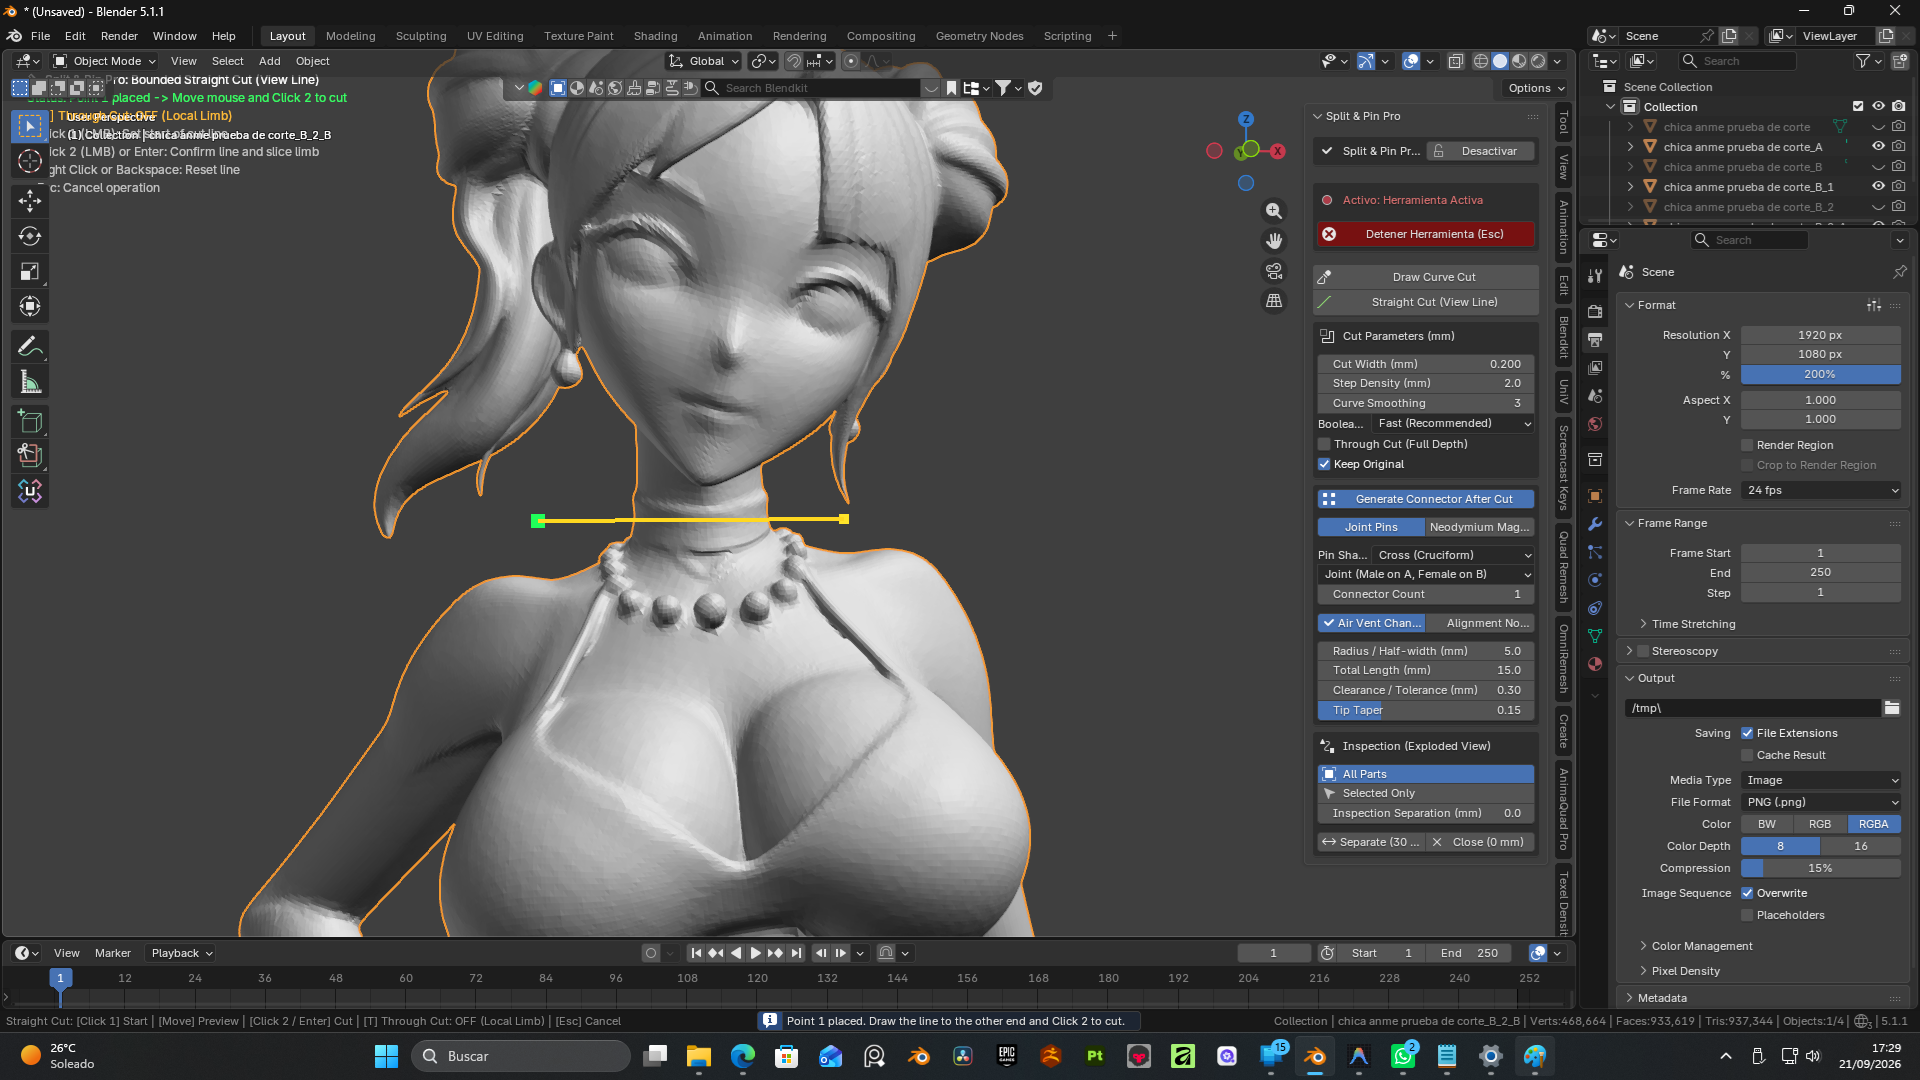Open the Geometry Nodes workspace tab
The height and width of the screenshot is (1080, 1920).
pyautogui.click(x=979, y=36)
